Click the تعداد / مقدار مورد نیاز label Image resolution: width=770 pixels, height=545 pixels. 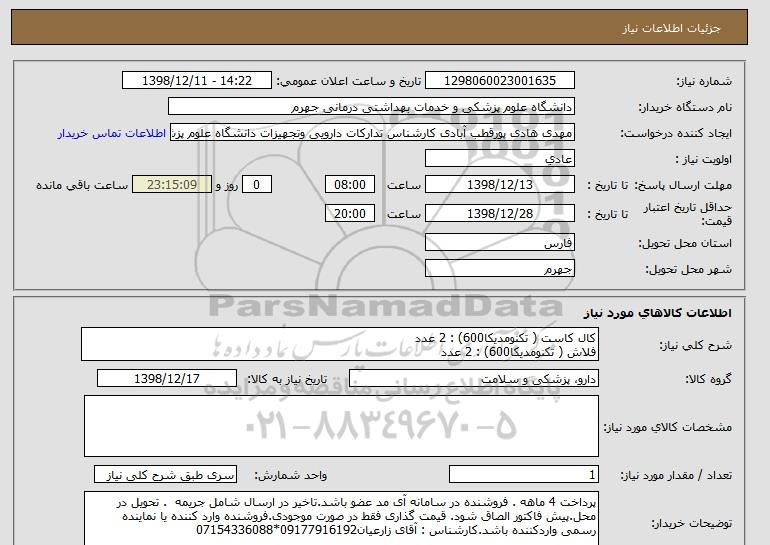[x=676, y=475]
